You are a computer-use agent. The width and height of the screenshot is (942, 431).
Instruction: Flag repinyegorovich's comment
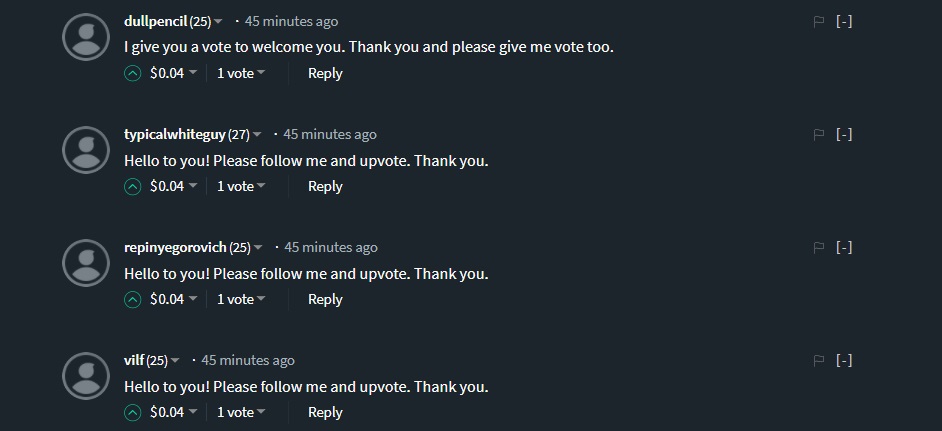pos(818,247)
